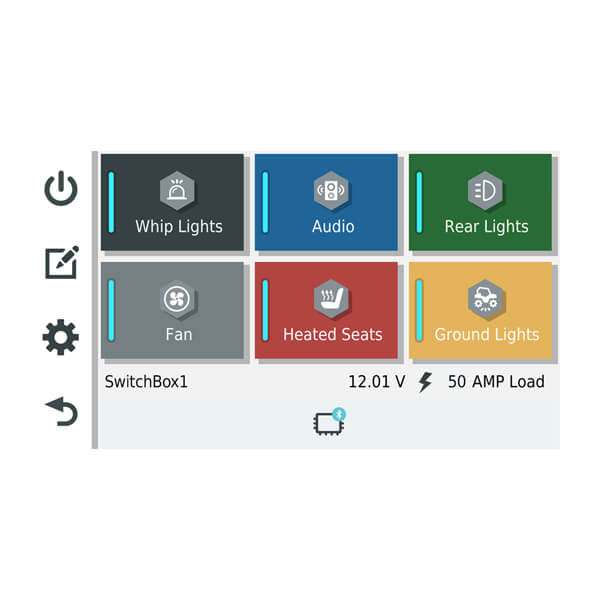Open the edit pencil icon
The height and width of the screenshot is (600, 600).
pyautogui.click(x=62, y=262)
